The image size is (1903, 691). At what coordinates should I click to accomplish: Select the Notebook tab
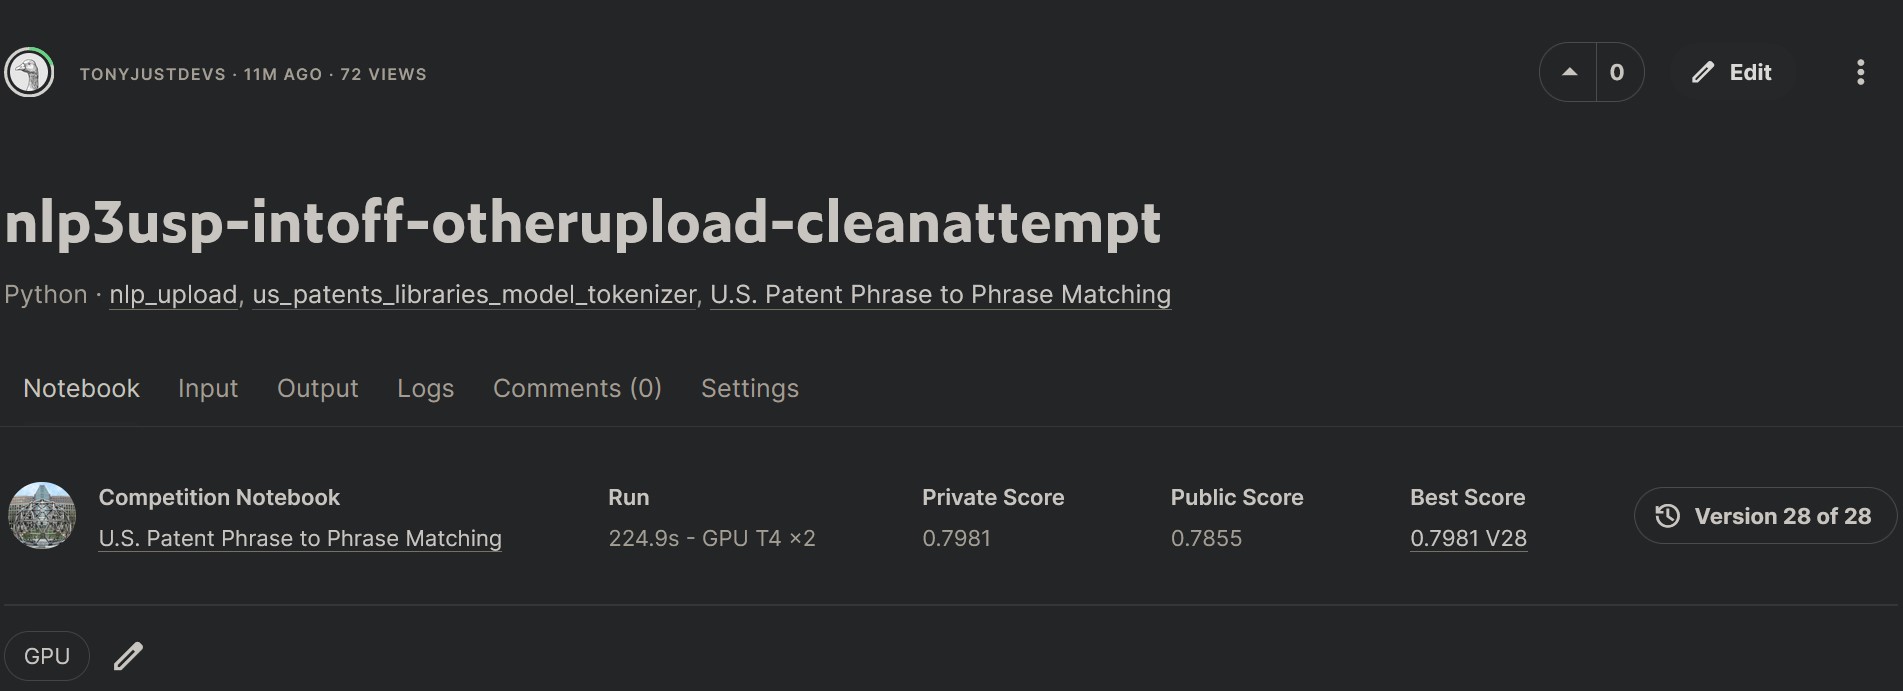[81, 388]
